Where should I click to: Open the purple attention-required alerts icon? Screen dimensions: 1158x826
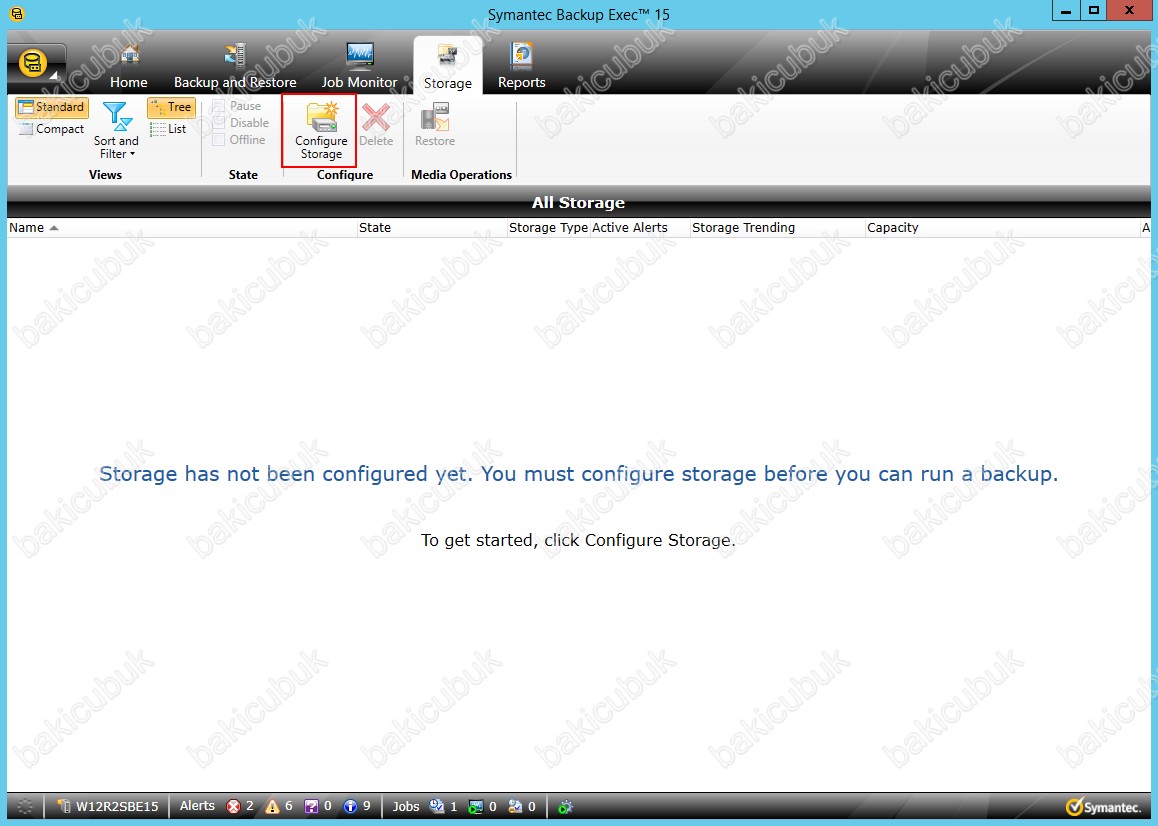click(312, 806)
